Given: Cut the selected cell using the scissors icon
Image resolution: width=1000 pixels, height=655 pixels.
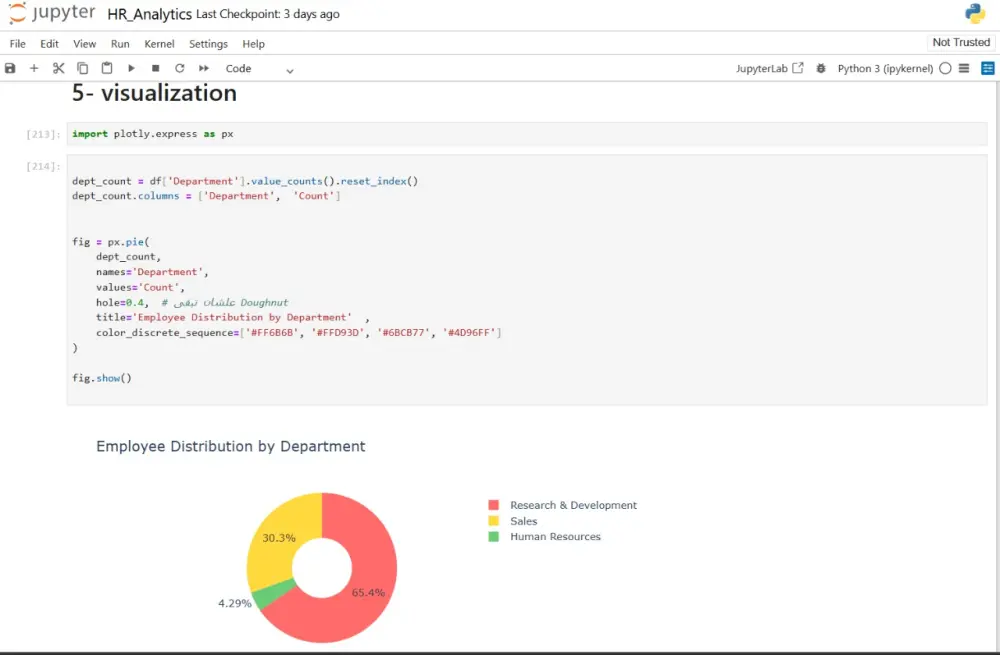Looking at the screenshot, I should pos(58,68).
